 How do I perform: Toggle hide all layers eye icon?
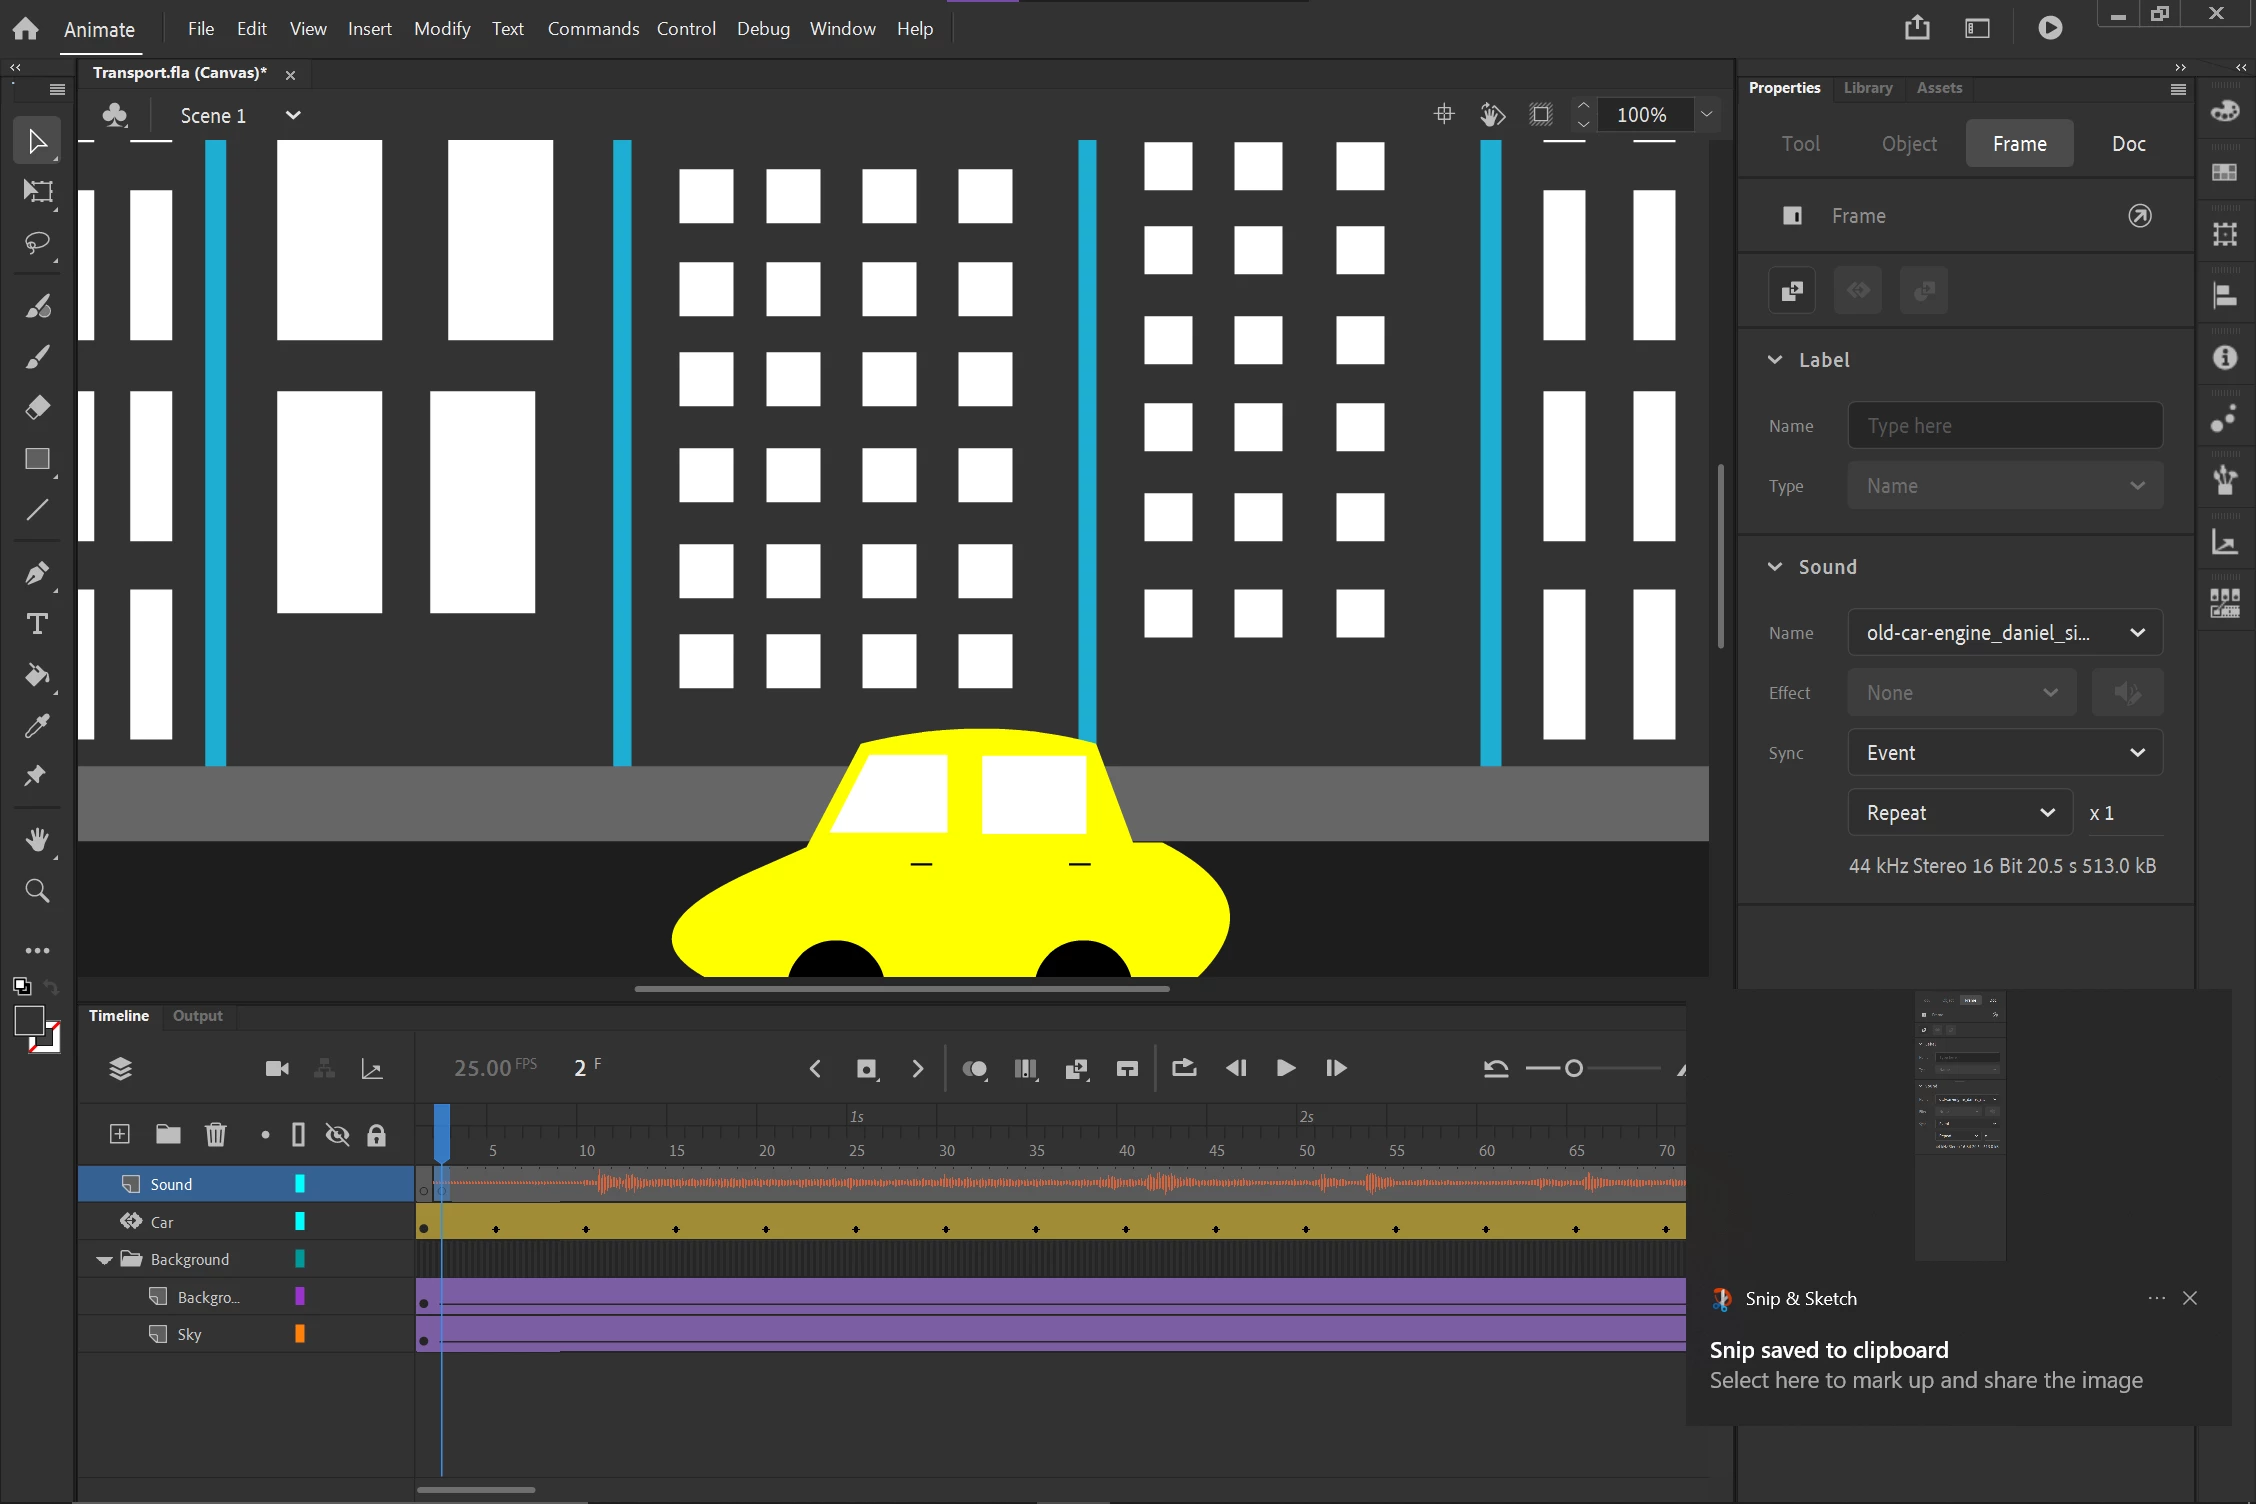pos(337,1135)
